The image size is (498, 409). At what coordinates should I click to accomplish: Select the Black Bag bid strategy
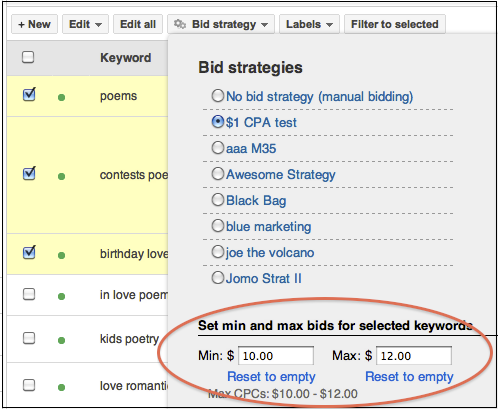pos(218,200)
